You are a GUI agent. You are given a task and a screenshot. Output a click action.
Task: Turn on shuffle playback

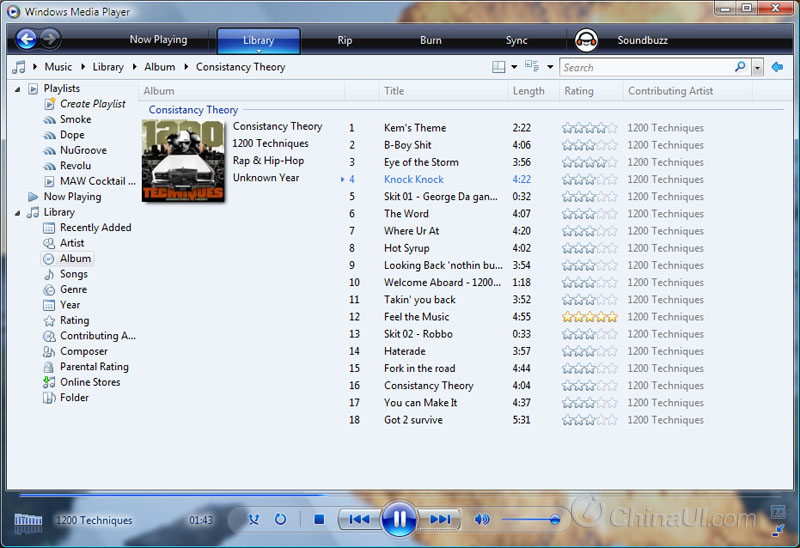(254, 519)
